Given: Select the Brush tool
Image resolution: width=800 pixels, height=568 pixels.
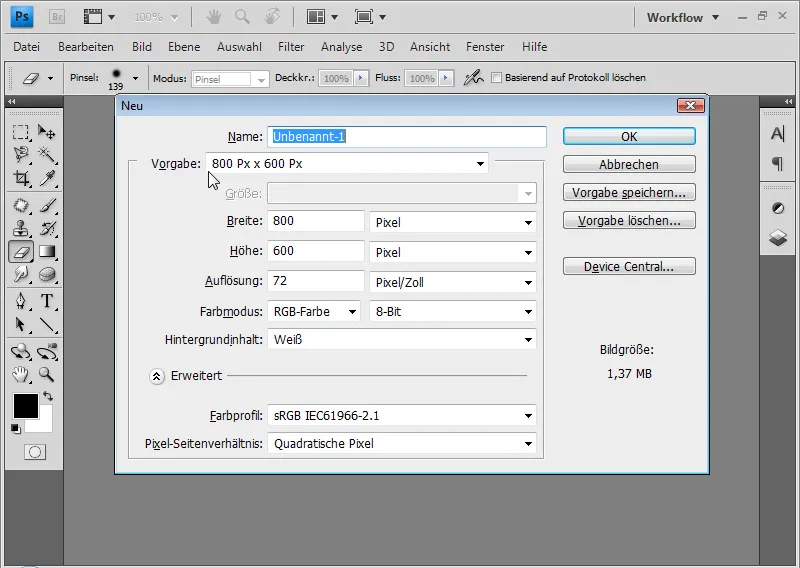Looking at the screenshot, I should click(x=47, y=205).
